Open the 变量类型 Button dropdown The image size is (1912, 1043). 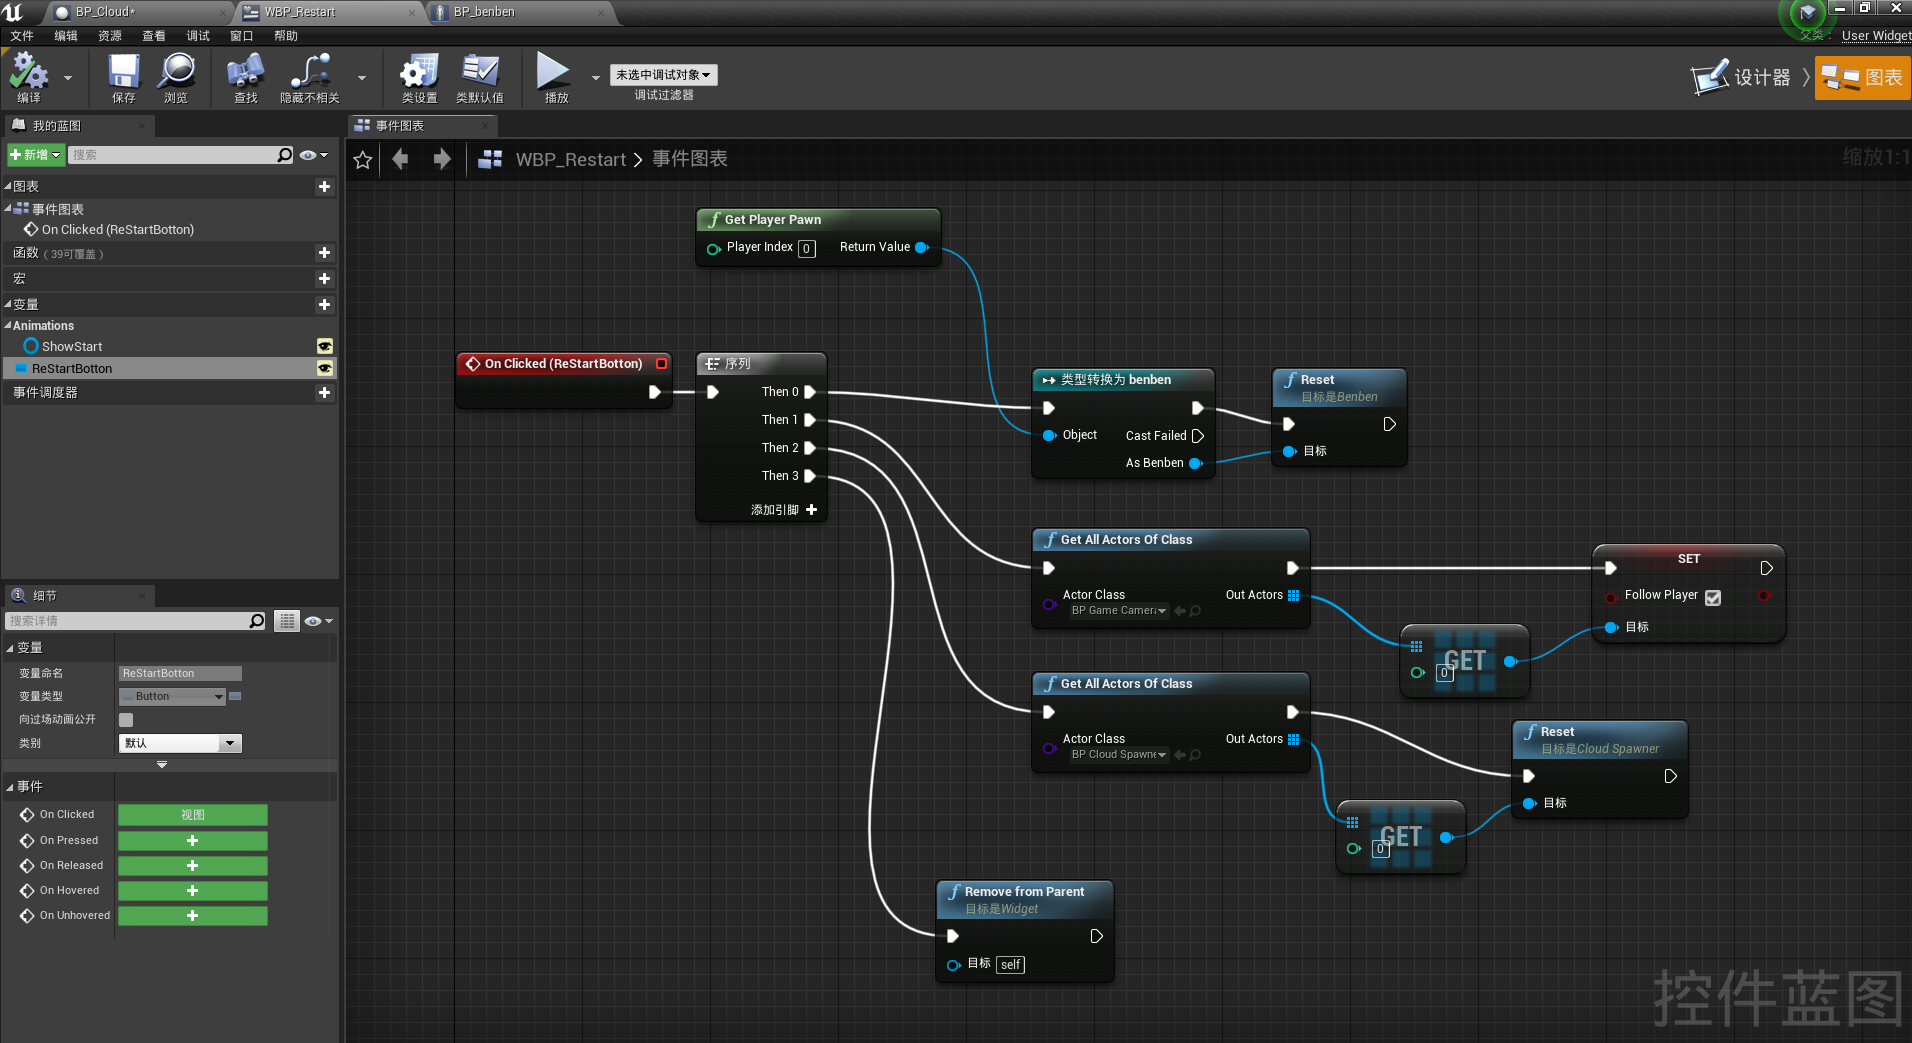point(173,696)
